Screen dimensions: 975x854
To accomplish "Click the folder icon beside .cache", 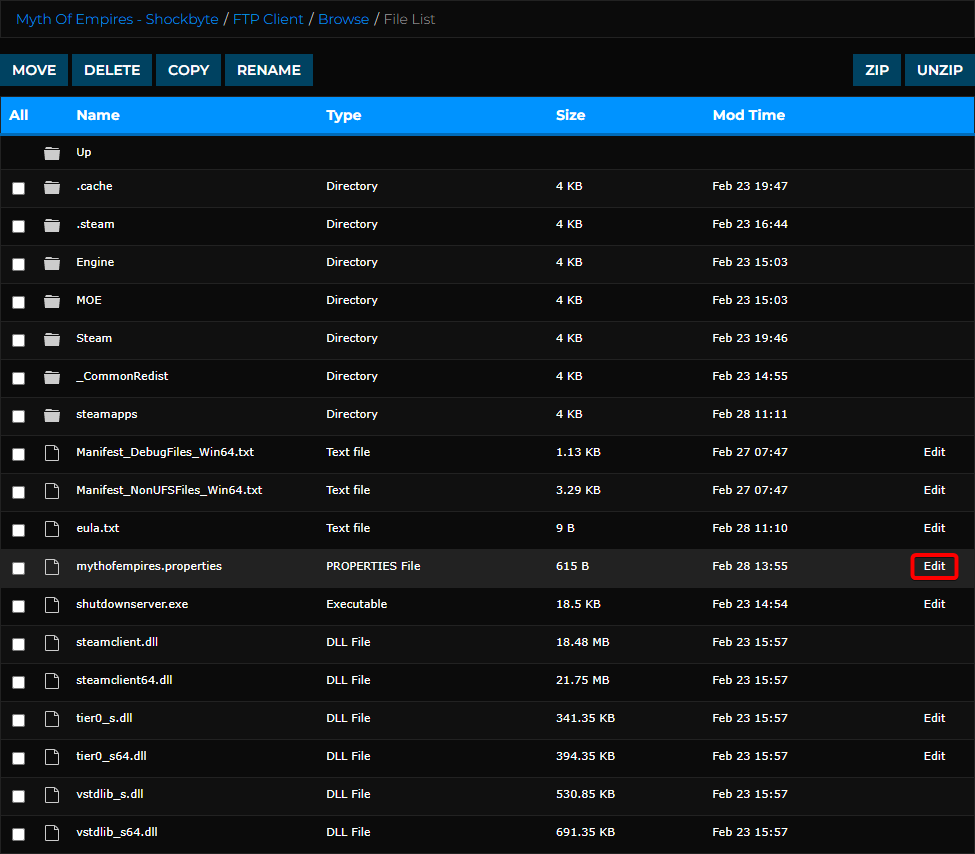I will [52, 186].
